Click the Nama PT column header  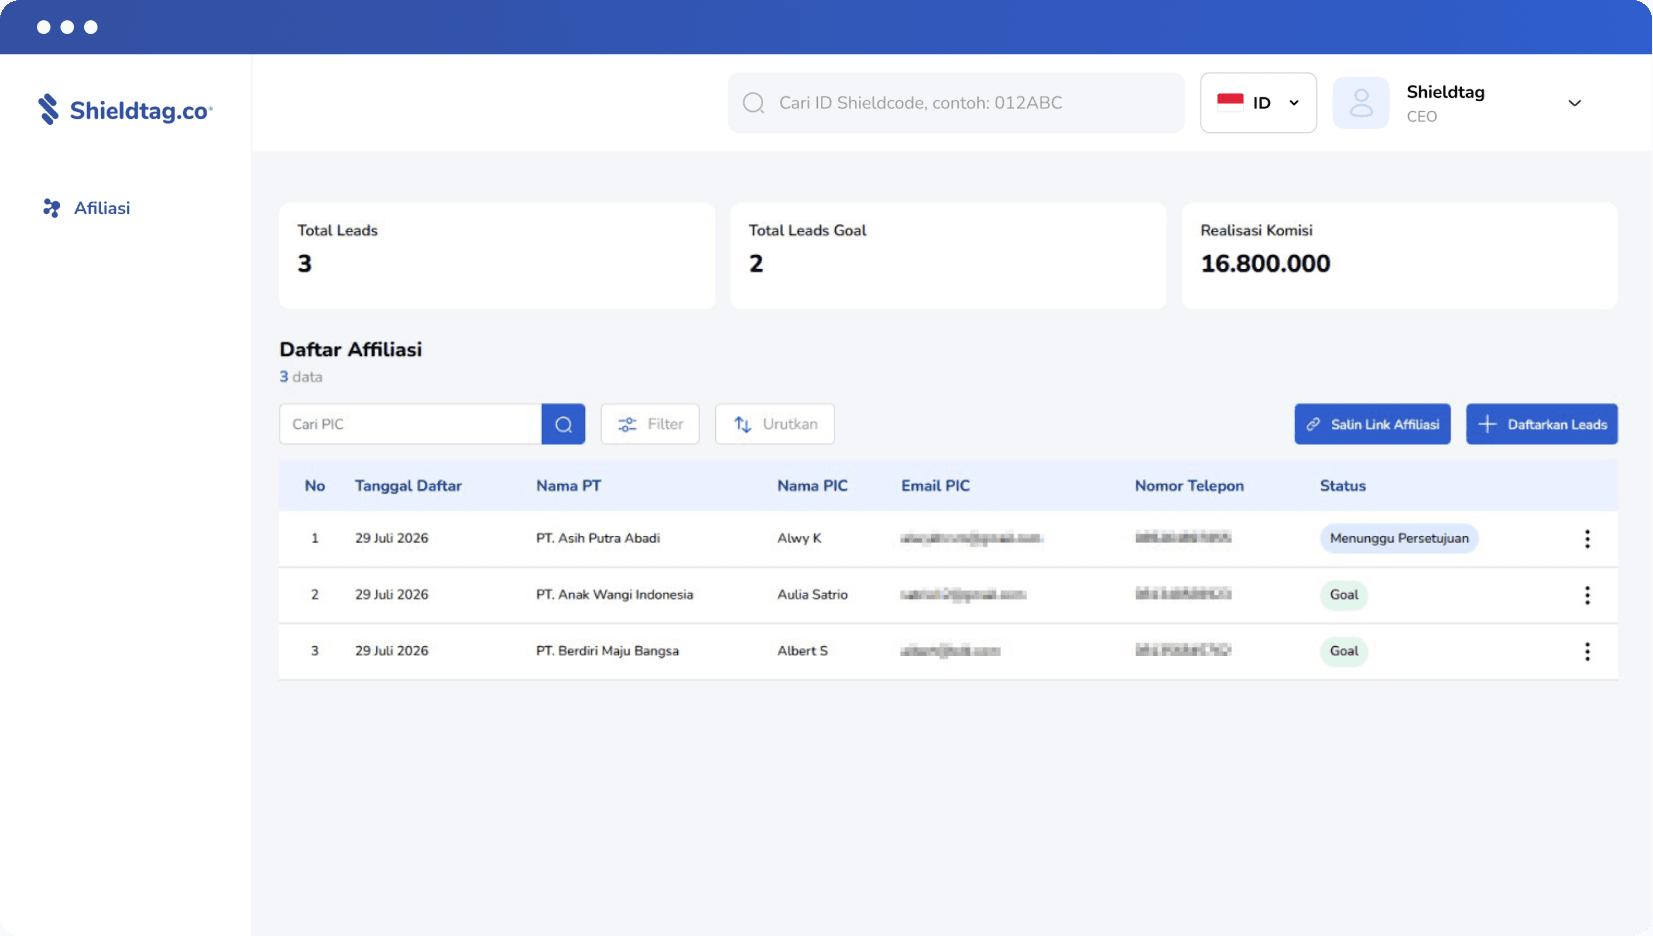point(568,486)
